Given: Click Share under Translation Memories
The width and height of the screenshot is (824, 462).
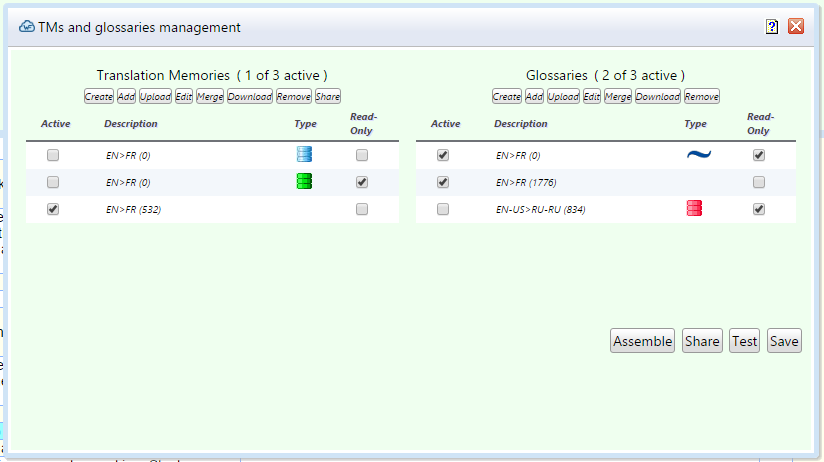Looking at the screenshot, I should 328,97.
